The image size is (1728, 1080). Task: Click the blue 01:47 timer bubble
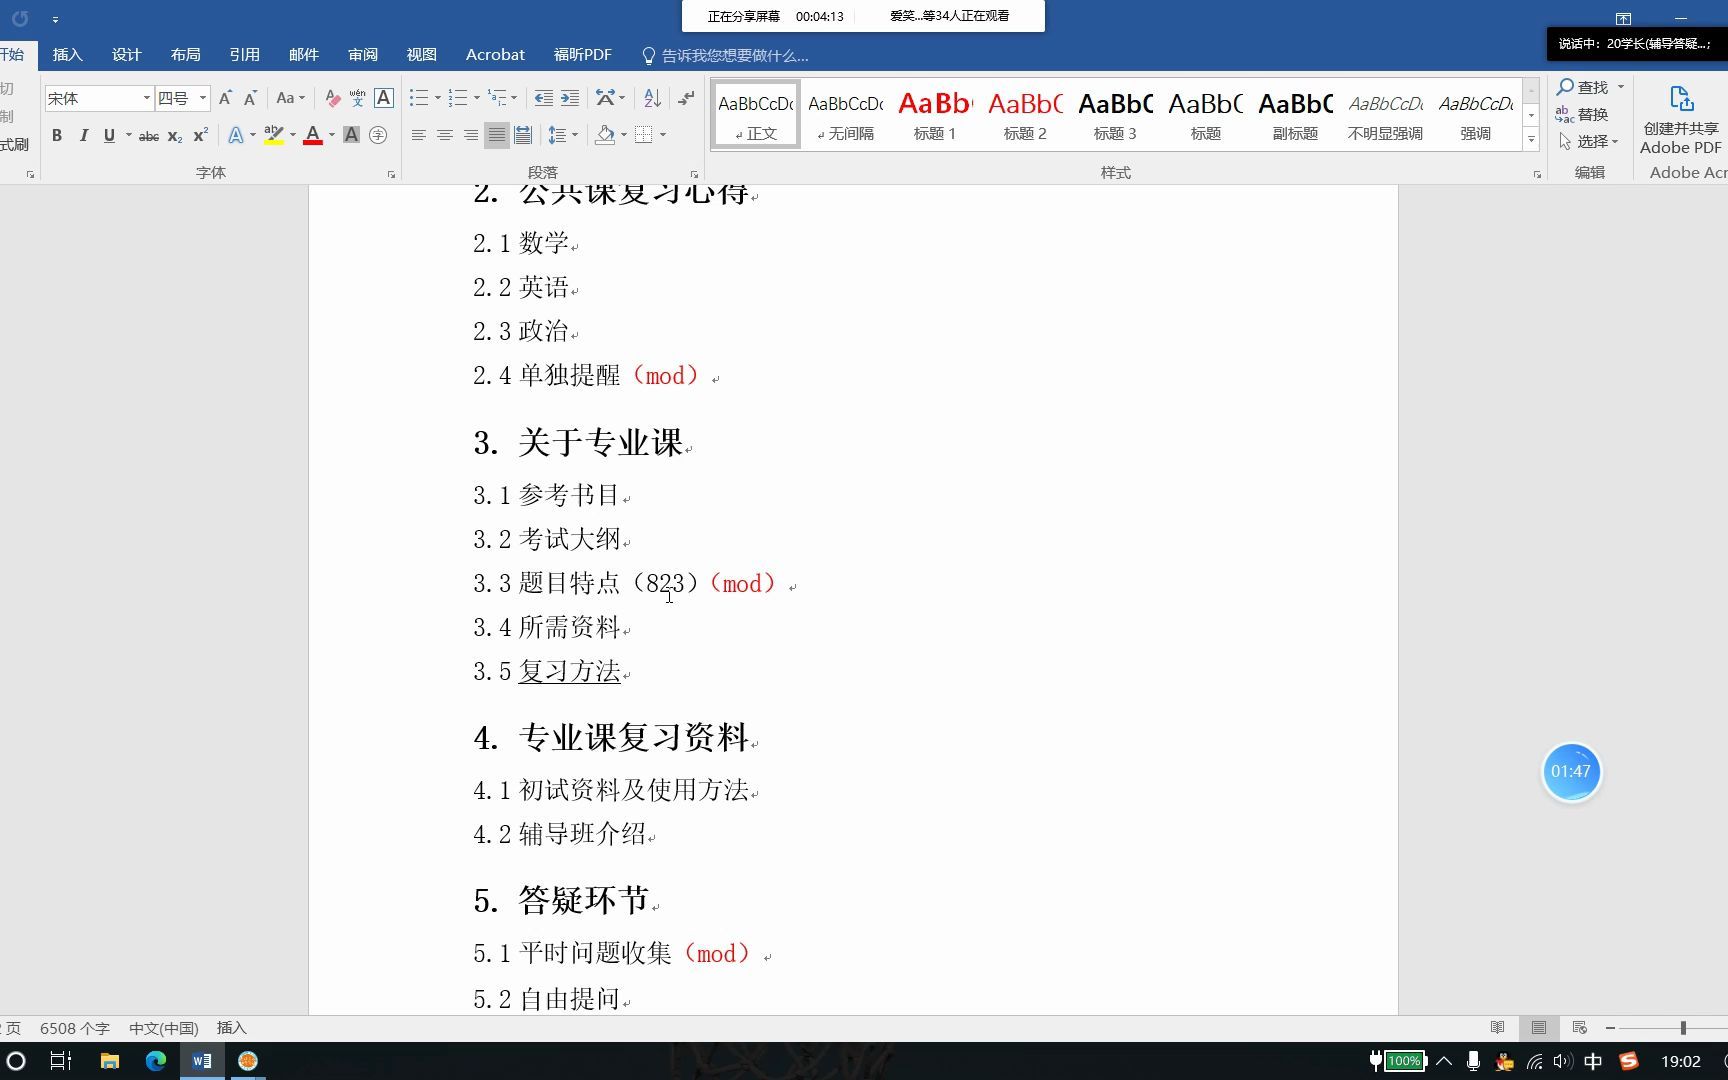tap(1571, 772)
